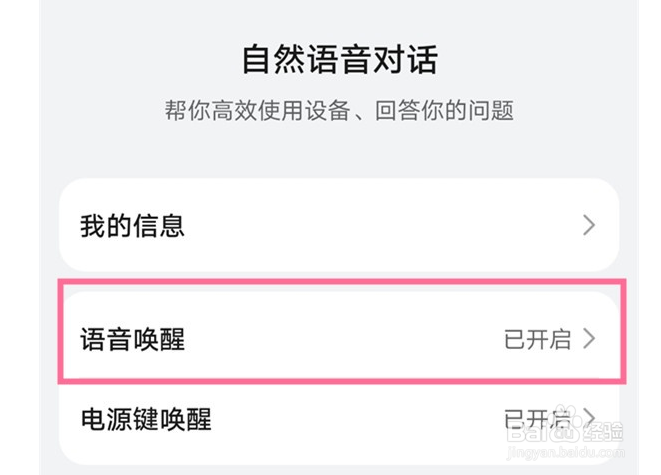
Task: Expand the 语音唤醒 row chevron
Action: pos(589,339)
